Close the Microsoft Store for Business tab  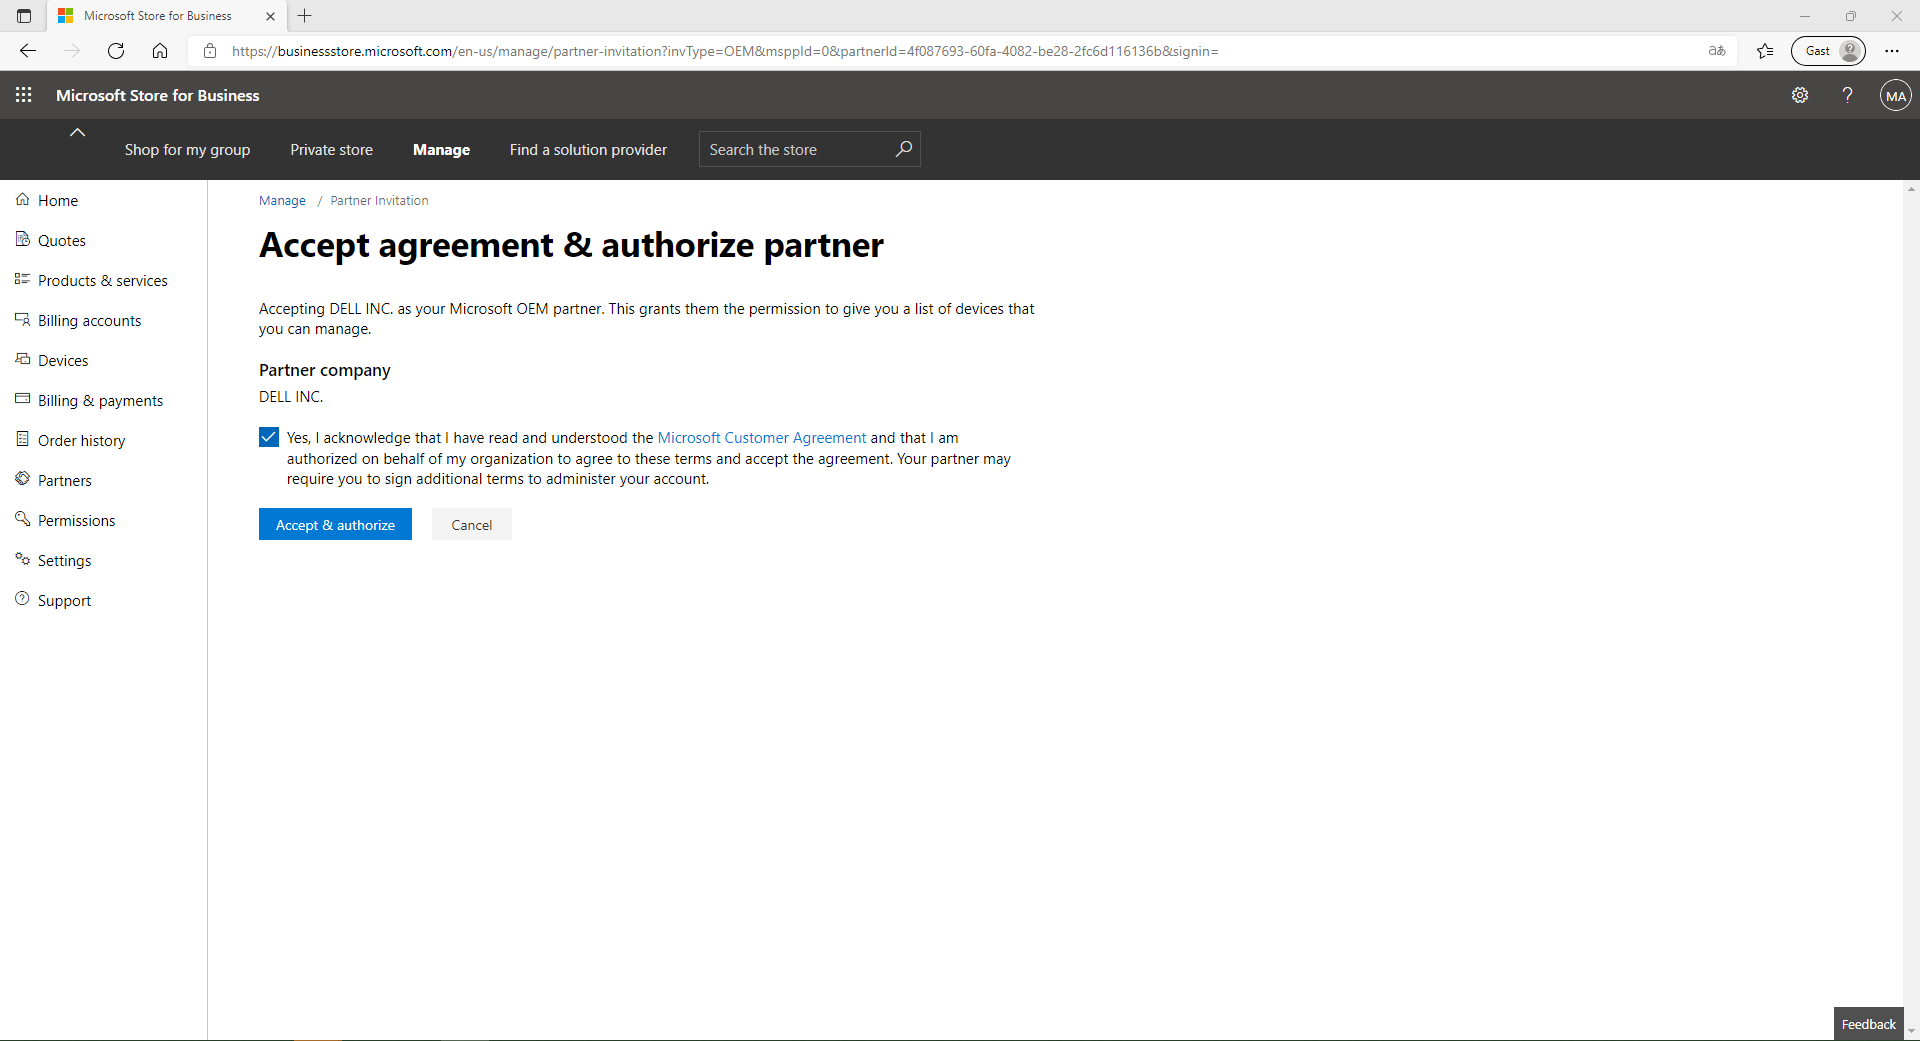pyautogui.click(x=270, y=16)
